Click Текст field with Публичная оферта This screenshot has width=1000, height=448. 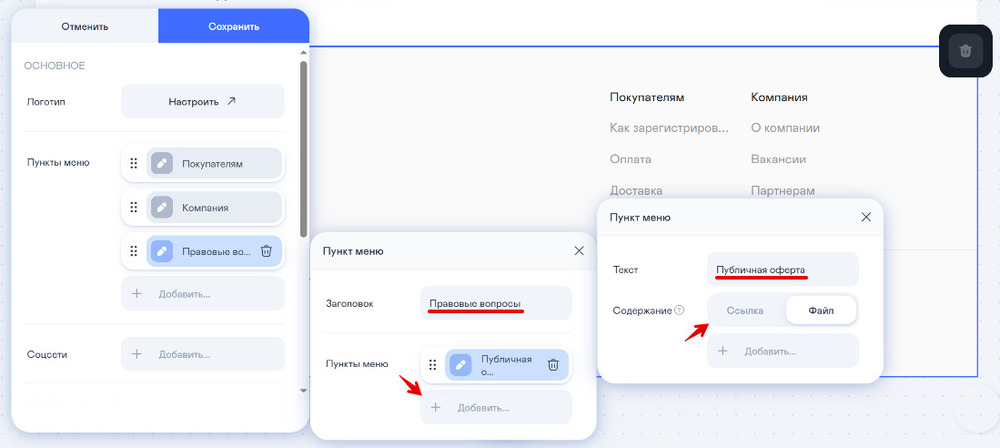coord(782,269)
